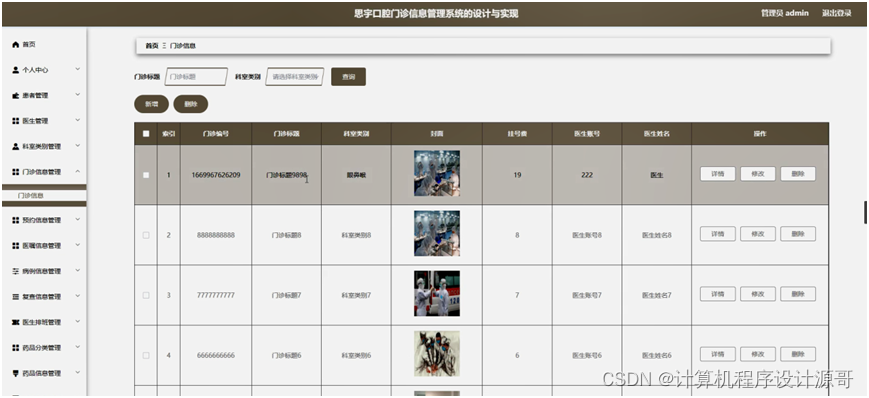This screenshot has width=869, height=398.
Task: Open 详情 for row 门诊标题6
Action: [718, 354]
